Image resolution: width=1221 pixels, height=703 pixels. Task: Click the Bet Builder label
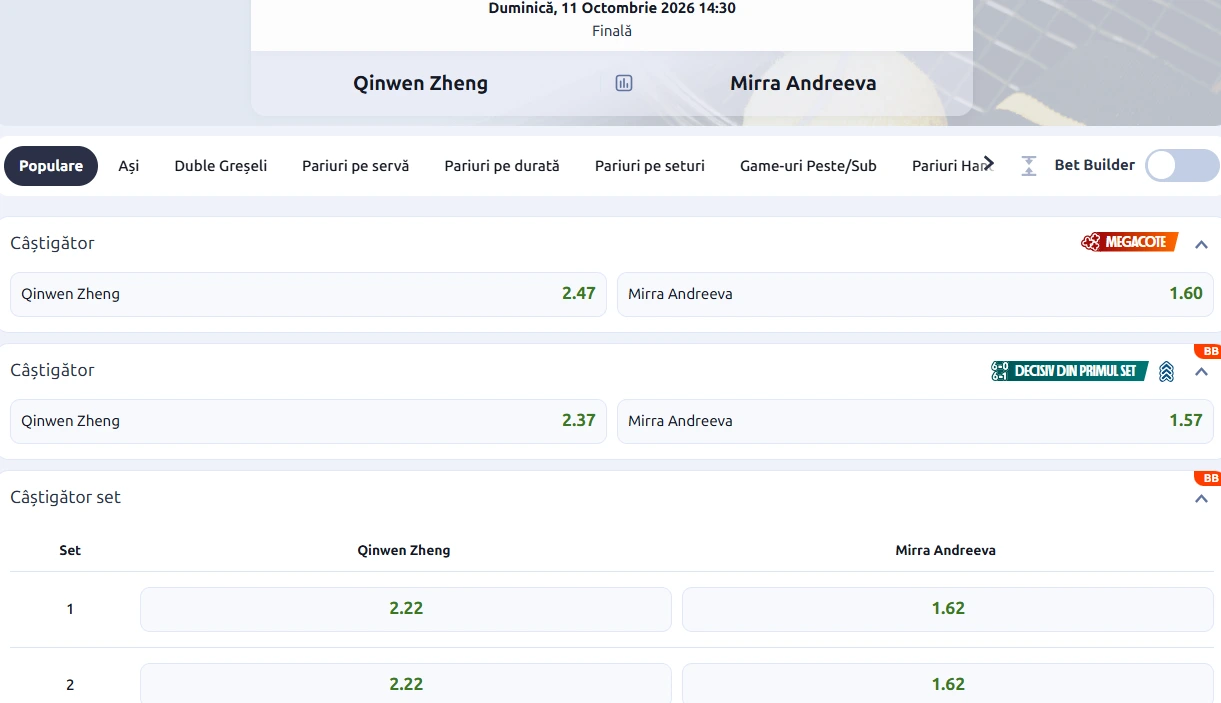(x=1095, y=165)
